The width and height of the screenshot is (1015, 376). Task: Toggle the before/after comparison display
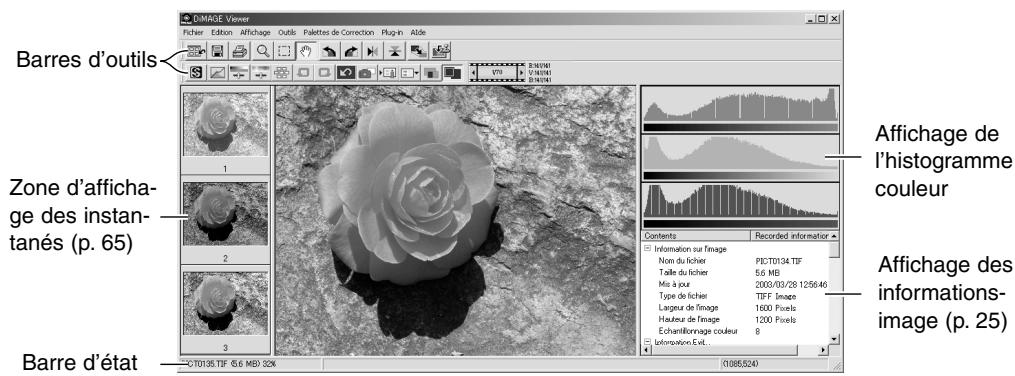(431, 72)
